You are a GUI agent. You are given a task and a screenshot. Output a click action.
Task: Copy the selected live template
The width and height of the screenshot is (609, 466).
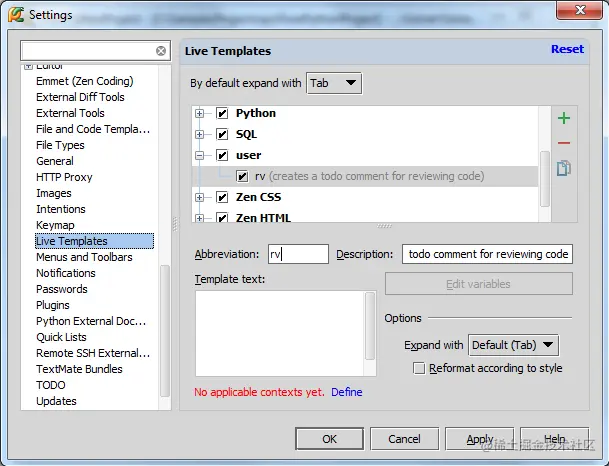pyautogui.click(x=564, y=168)
